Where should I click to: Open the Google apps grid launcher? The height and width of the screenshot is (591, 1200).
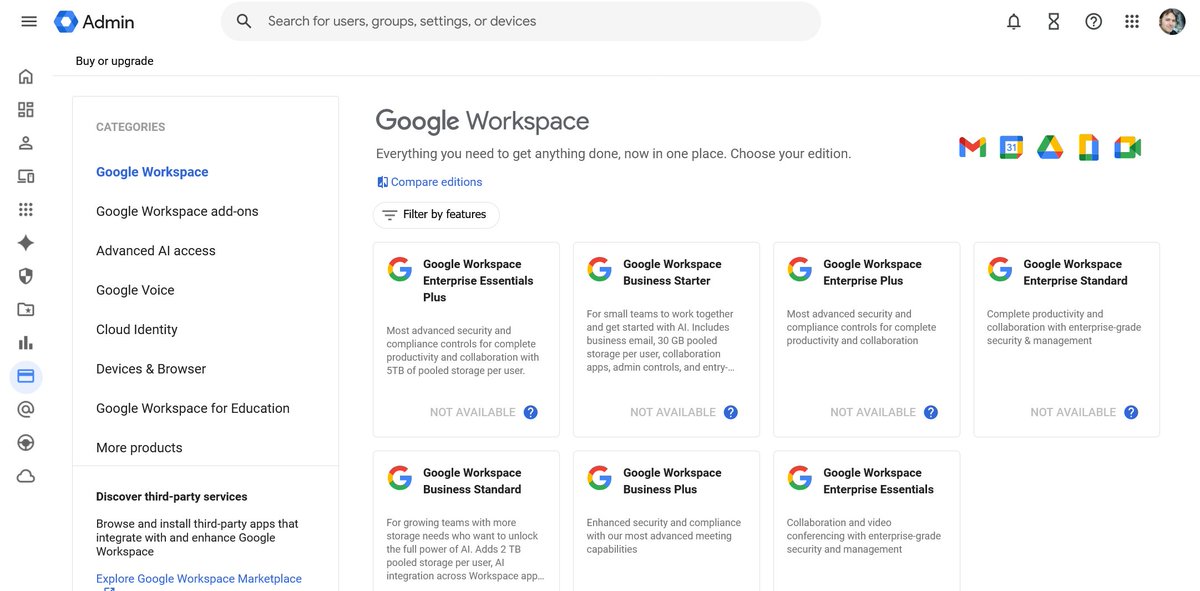click(1132, 21)
